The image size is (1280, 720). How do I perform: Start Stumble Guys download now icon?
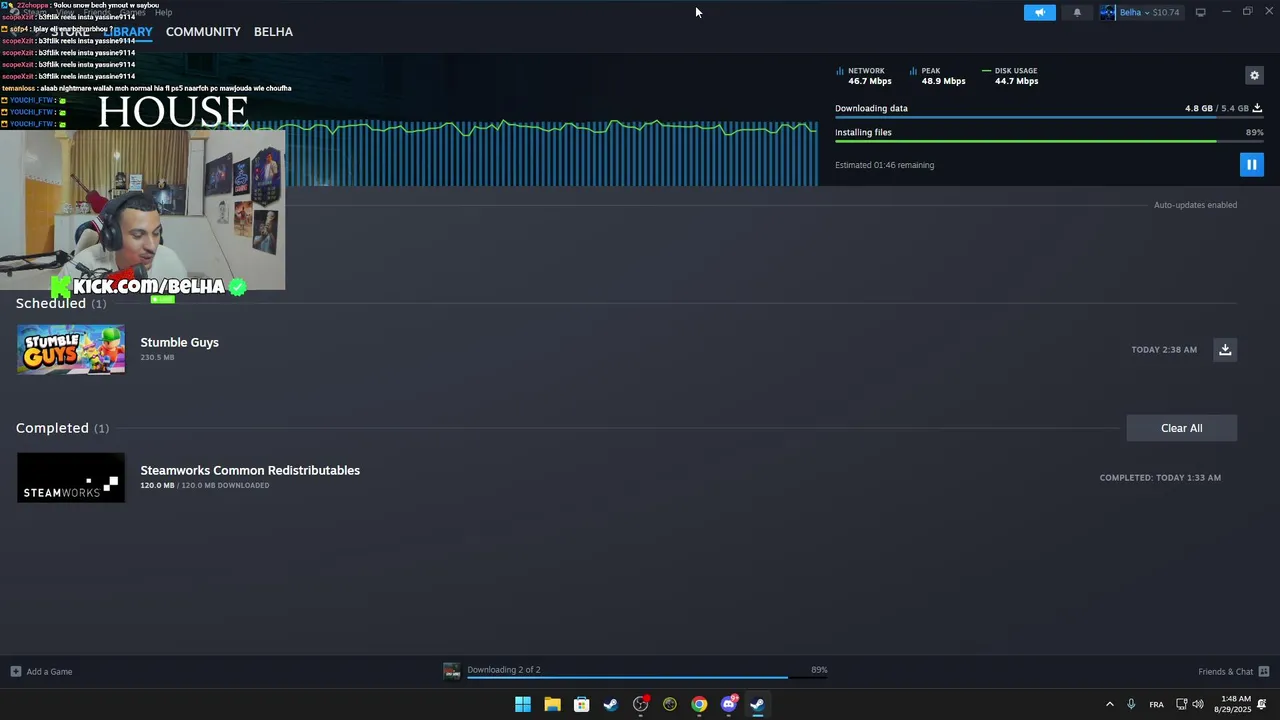1225,349
